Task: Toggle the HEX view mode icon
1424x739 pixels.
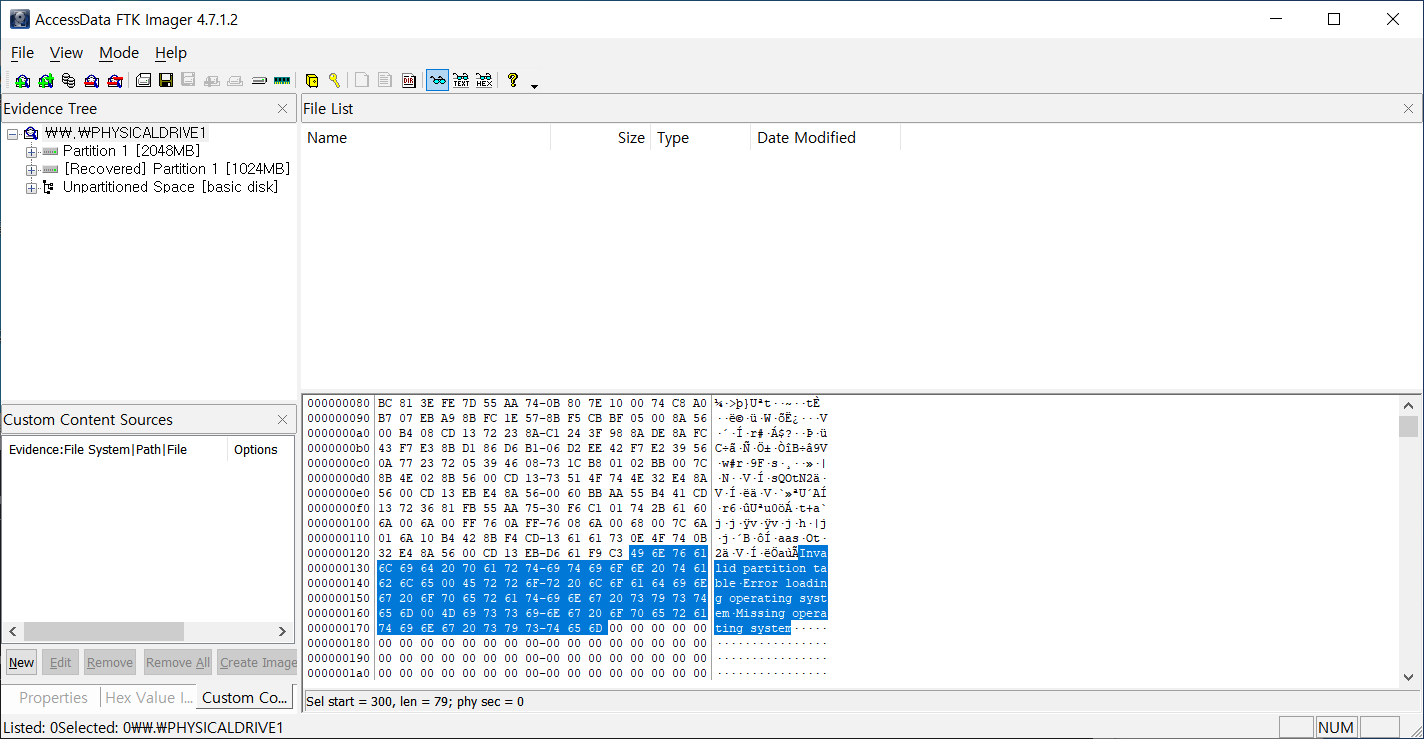Action: pos(484,81)
